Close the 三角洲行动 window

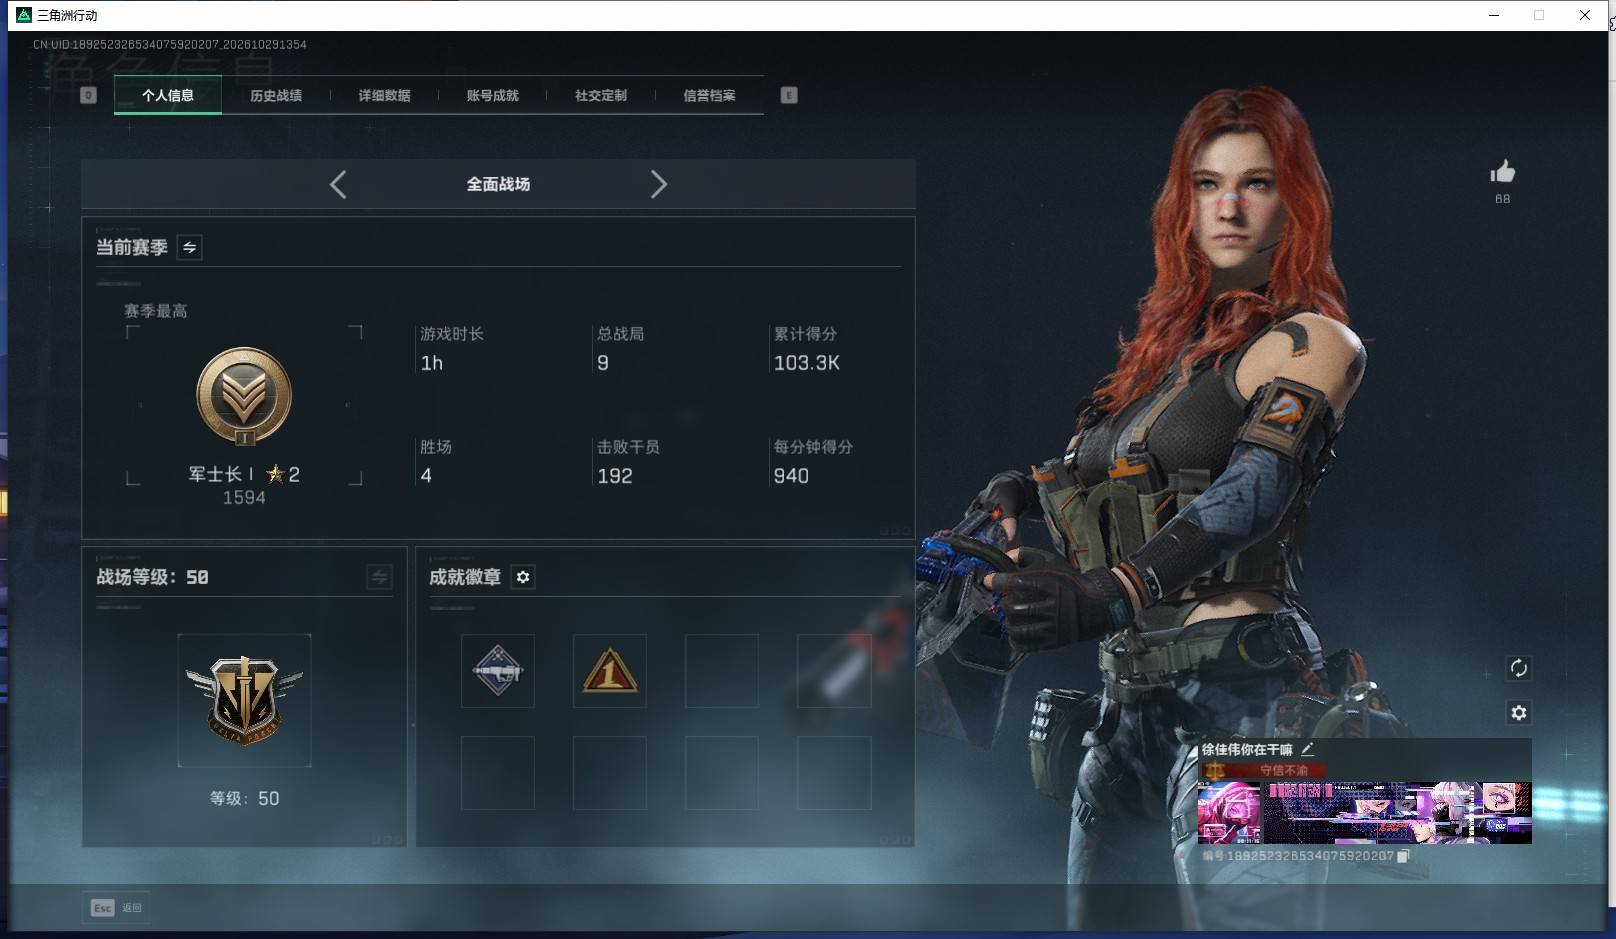[x=1585, y=15]
